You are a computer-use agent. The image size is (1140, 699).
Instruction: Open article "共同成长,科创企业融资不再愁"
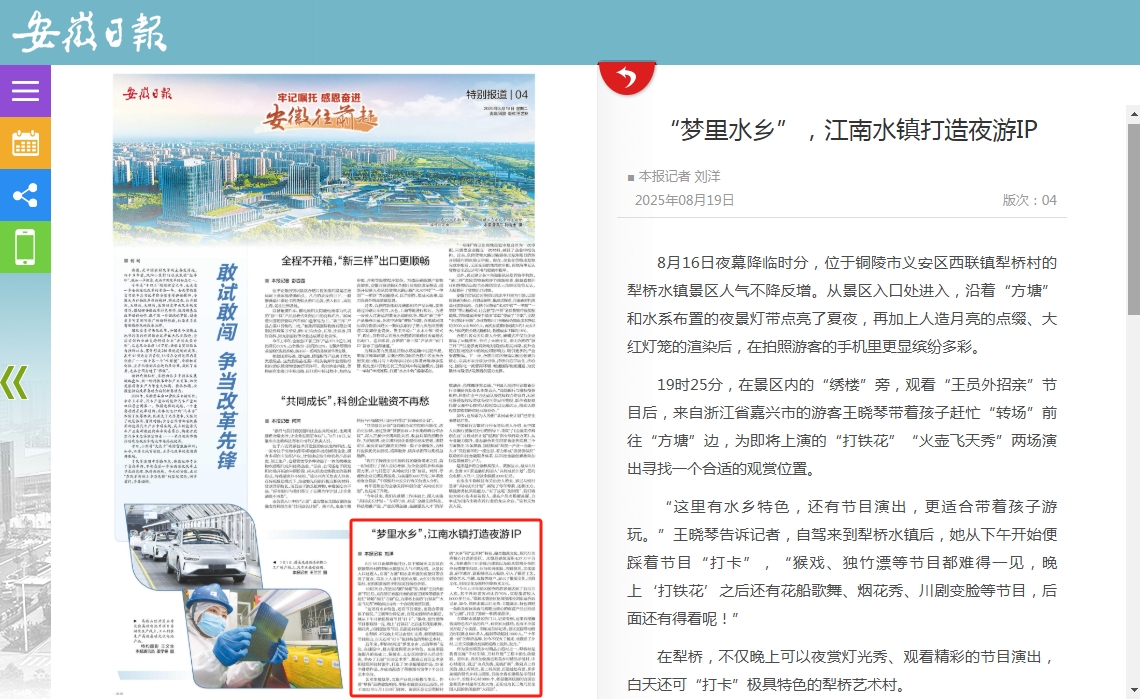(x=340, y=400)
